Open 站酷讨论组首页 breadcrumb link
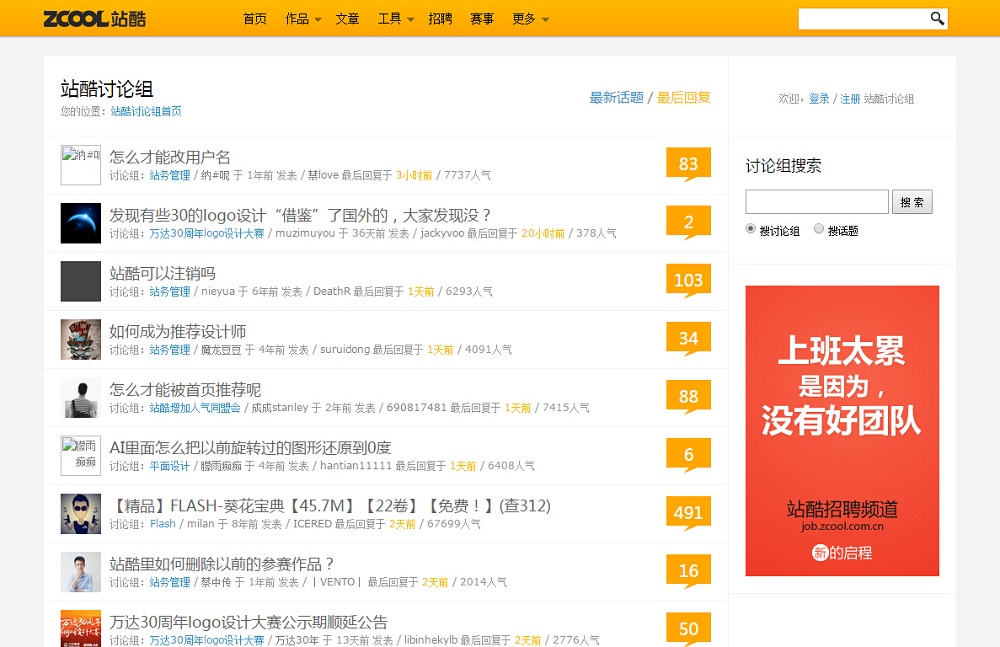 coord(146,112)
